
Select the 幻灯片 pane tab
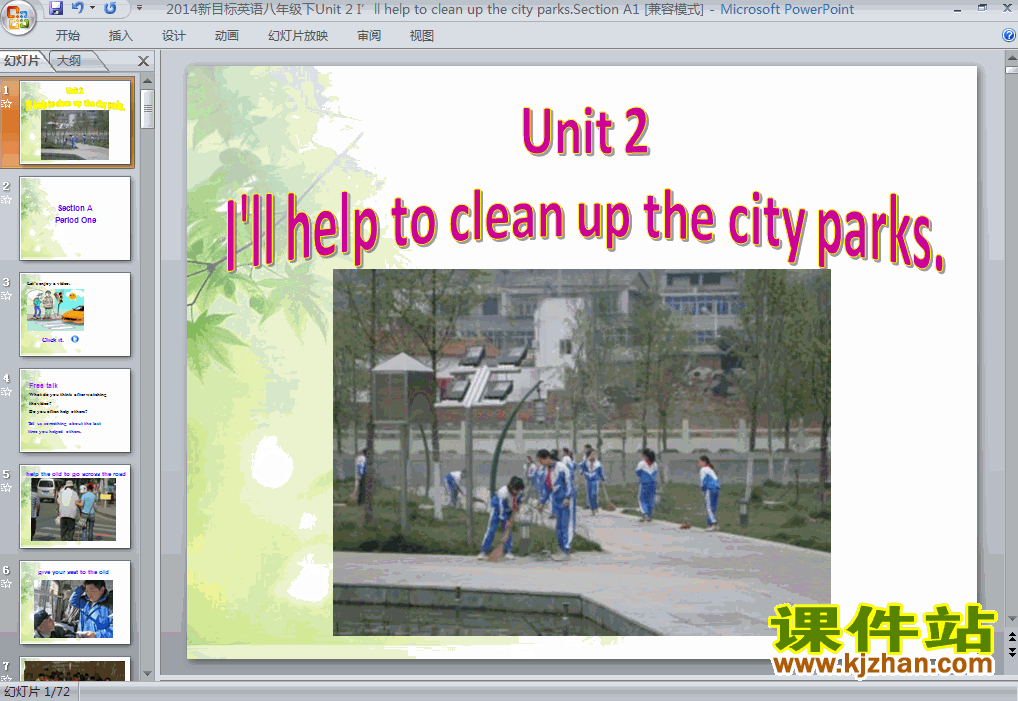21,60
